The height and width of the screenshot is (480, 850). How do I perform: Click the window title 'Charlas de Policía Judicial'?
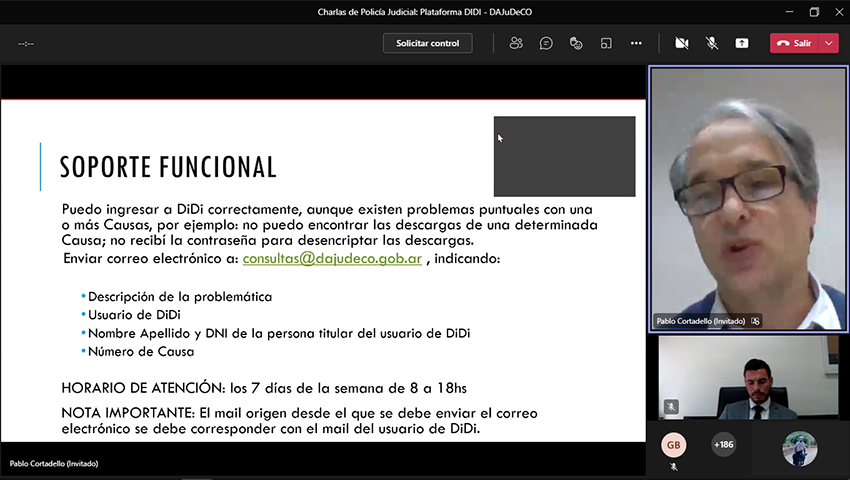point(424,12)
